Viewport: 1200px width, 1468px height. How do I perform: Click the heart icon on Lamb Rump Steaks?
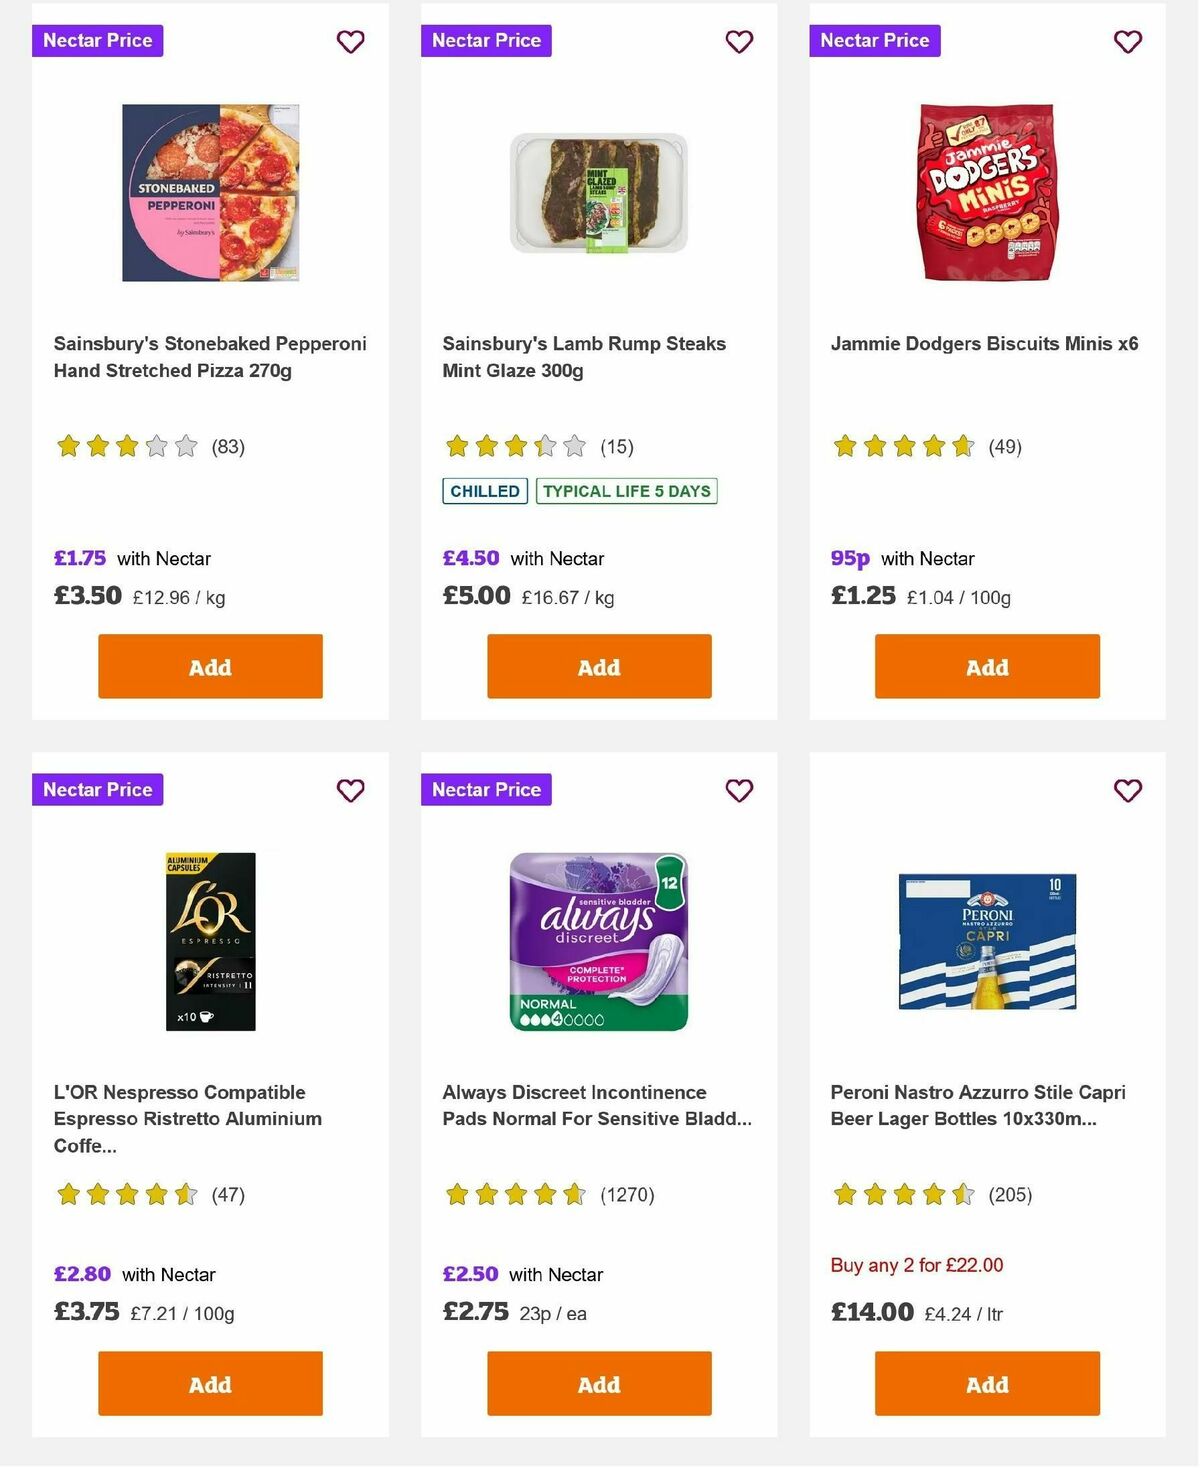click(739, 41)
